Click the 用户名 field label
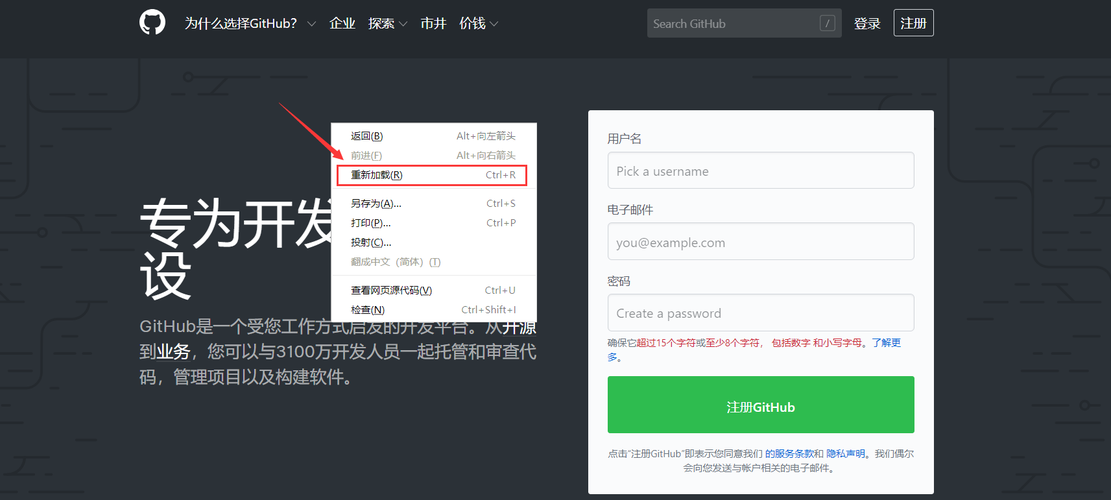Image resolution: width=1111 pixels, height=500 pixels. (624, 139)
